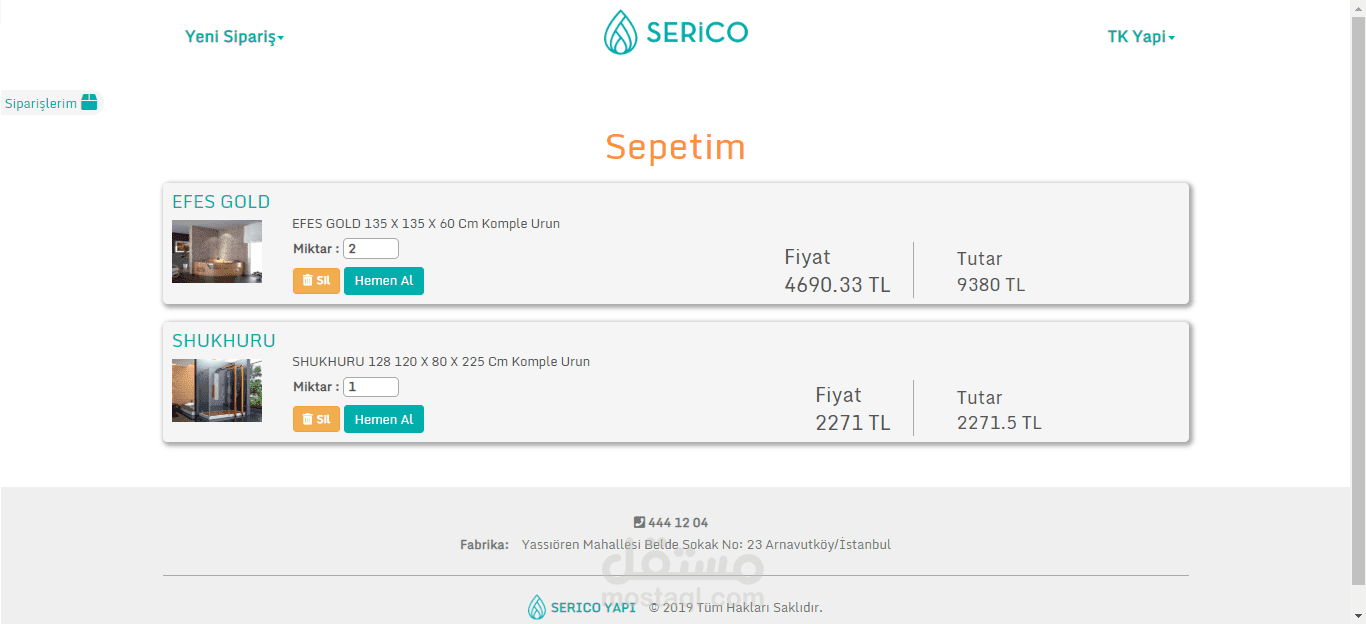This screenshot has height=624, width=1366.
Task: Buy SHUKHURU now with Hemen Al
Action: (x=384, y=419)
